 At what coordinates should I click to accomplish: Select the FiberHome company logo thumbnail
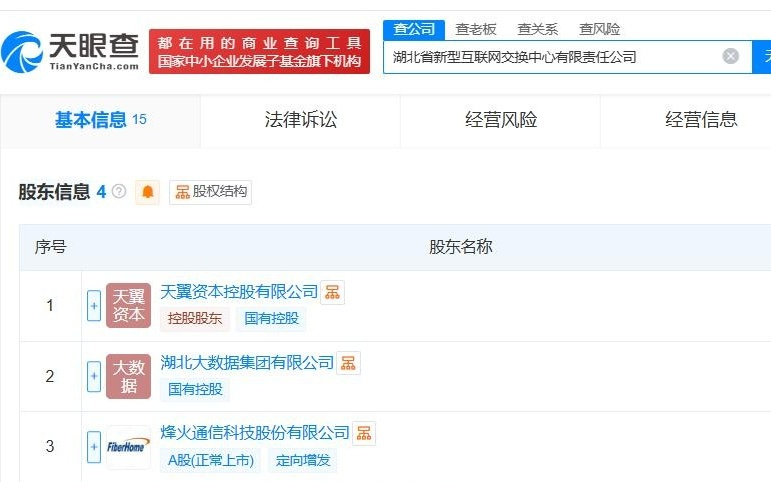click(128, 447)
